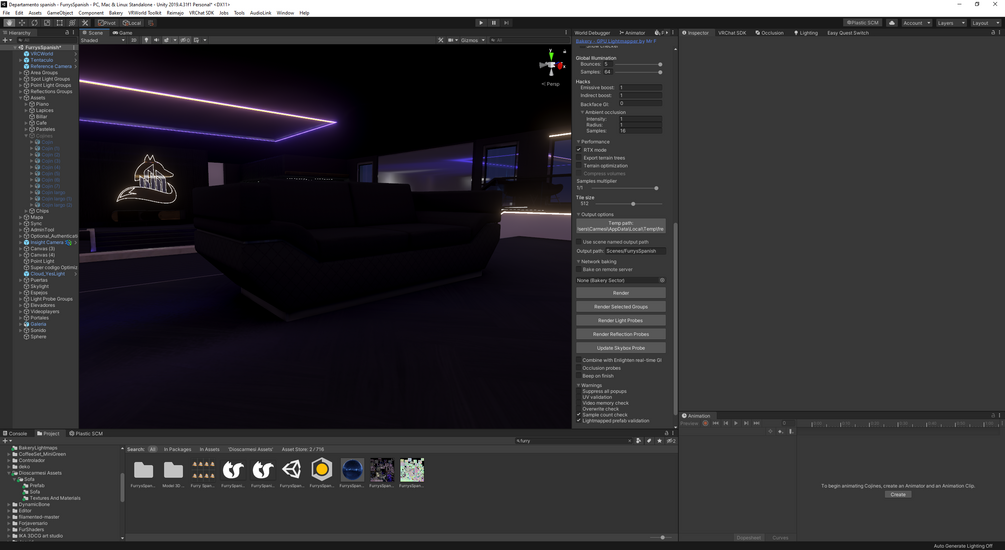Select the Rect transform tool
Image resolution: width=1005 pixels, height=550 pixels.
(x=60, y=22)
